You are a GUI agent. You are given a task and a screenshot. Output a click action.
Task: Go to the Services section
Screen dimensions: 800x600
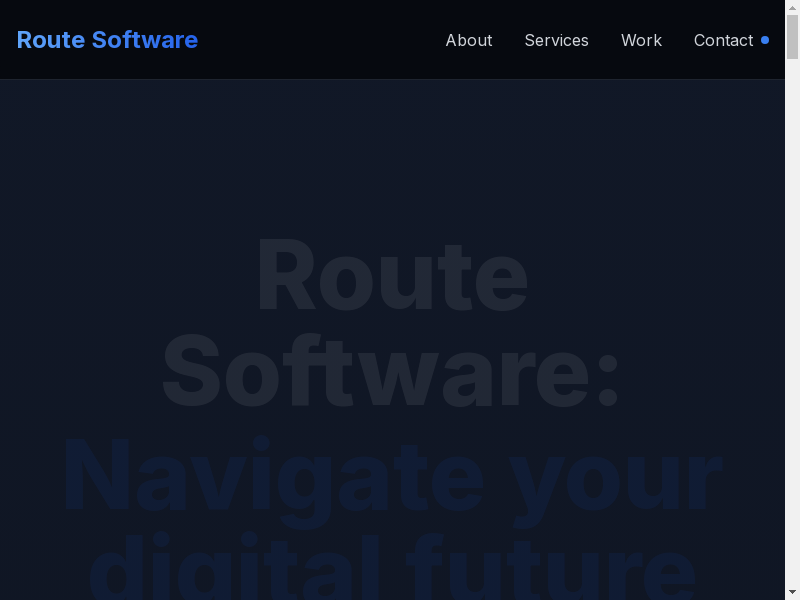pos(556,40)
